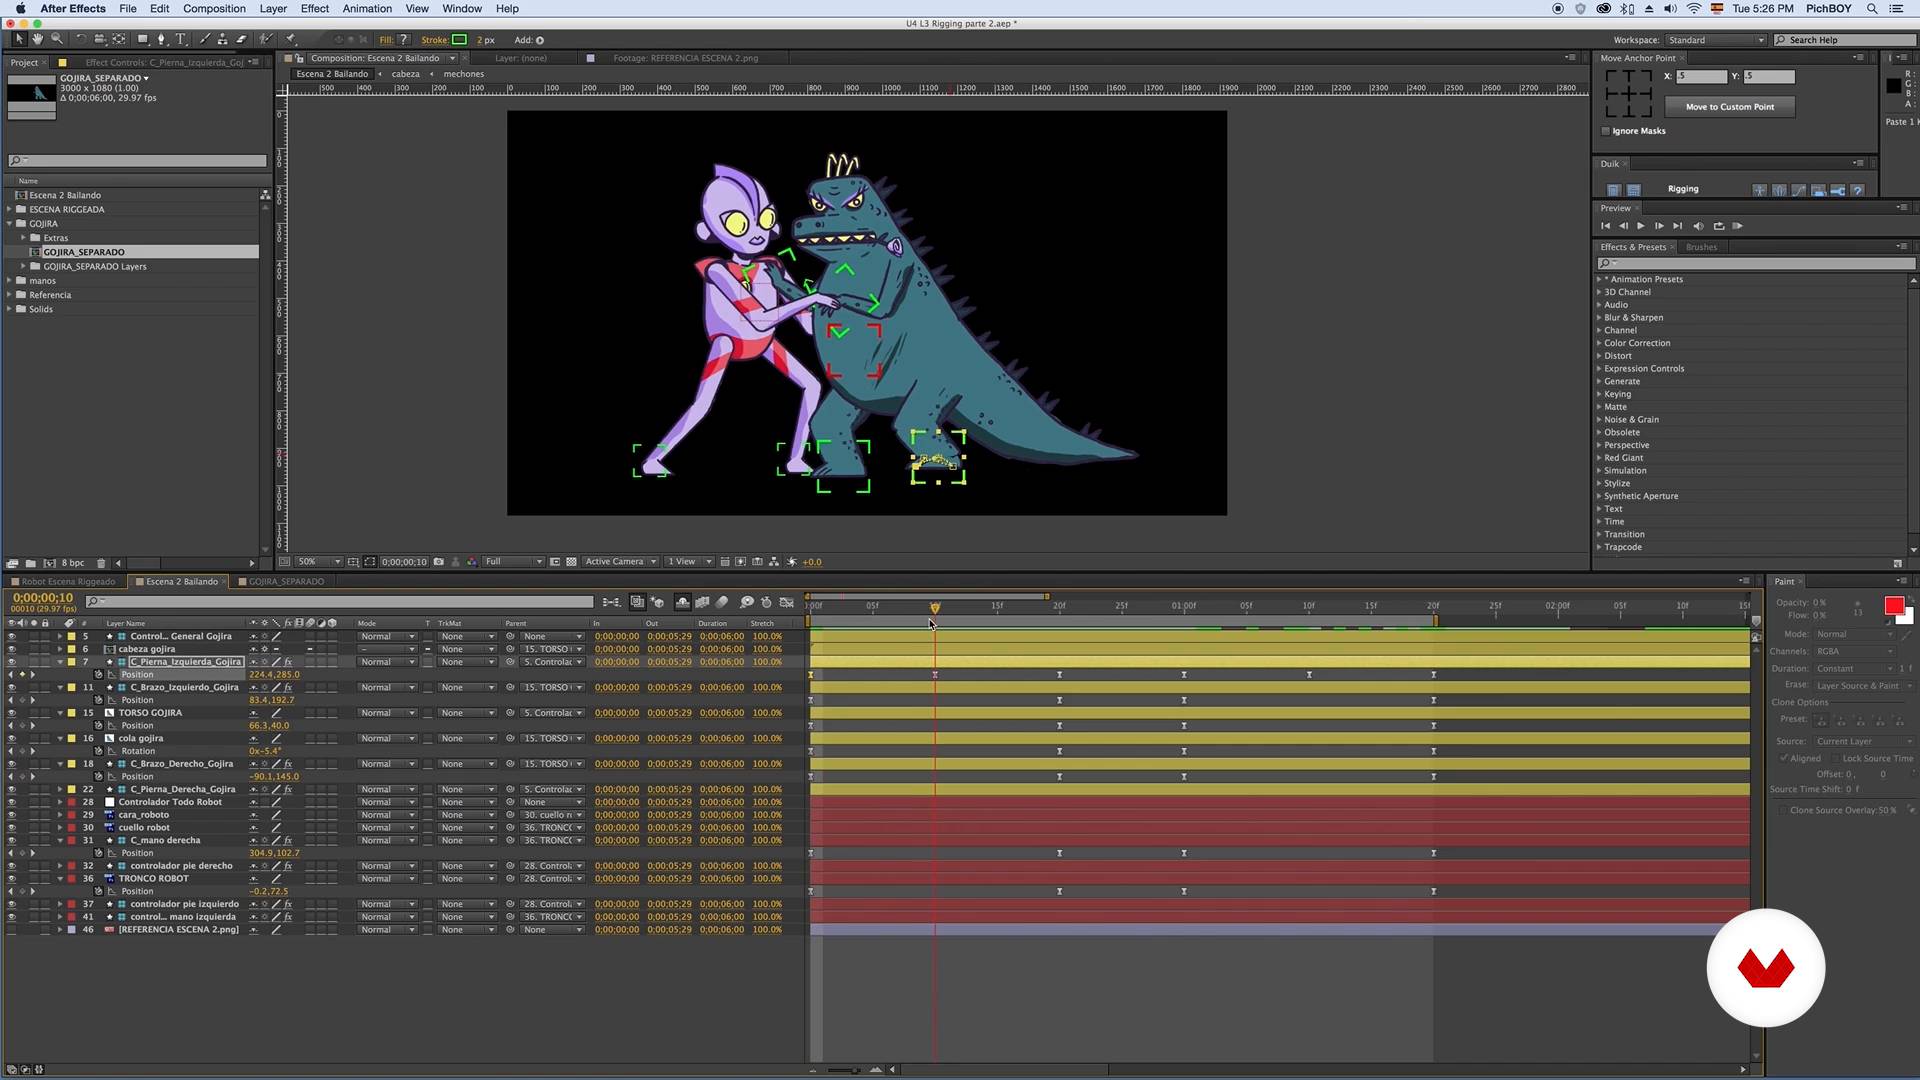Hide the REFERENCIA ESCENA 2.png layer
This screenshot has height=1080, width=1920.
pyautogui.click(x=12, y=930)
